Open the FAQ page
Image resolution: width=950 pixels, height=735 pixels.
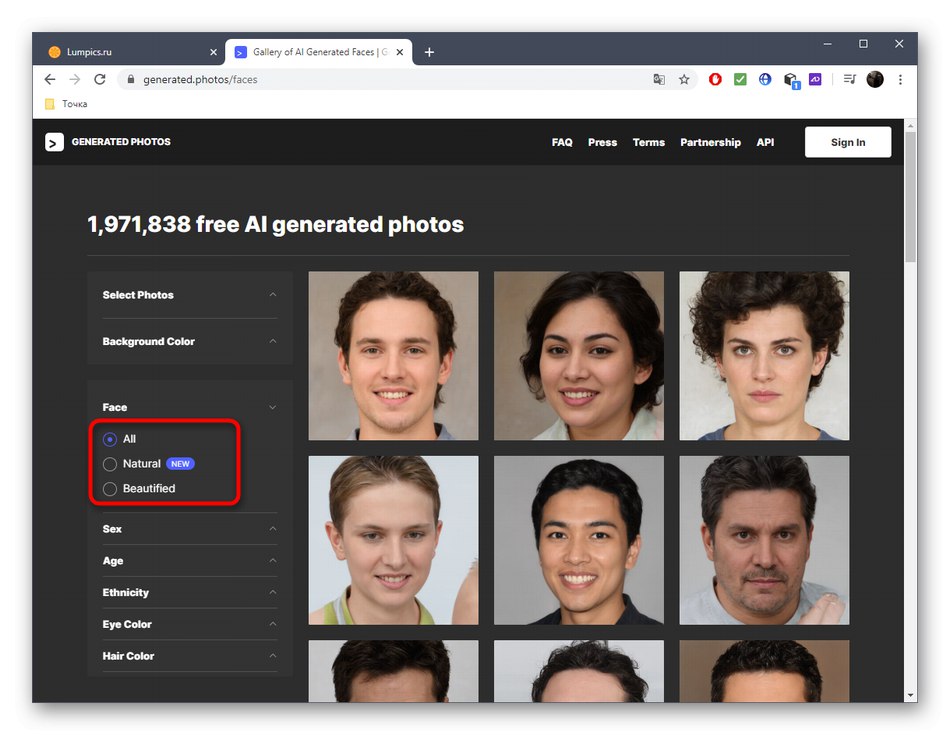pyautogui.click(x=562, y=142)
